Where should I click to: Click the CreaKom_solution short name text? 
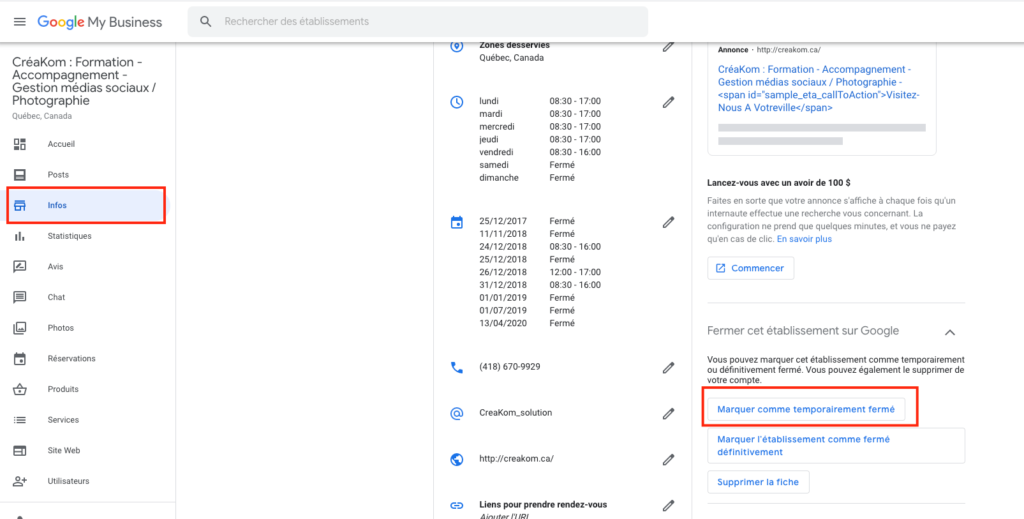point(515,413)
